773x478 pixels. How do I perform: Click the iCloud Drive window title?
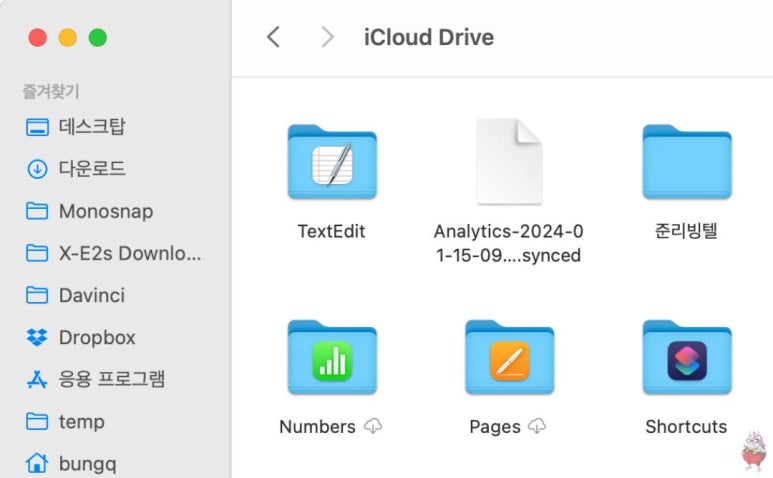pos(429,37)
